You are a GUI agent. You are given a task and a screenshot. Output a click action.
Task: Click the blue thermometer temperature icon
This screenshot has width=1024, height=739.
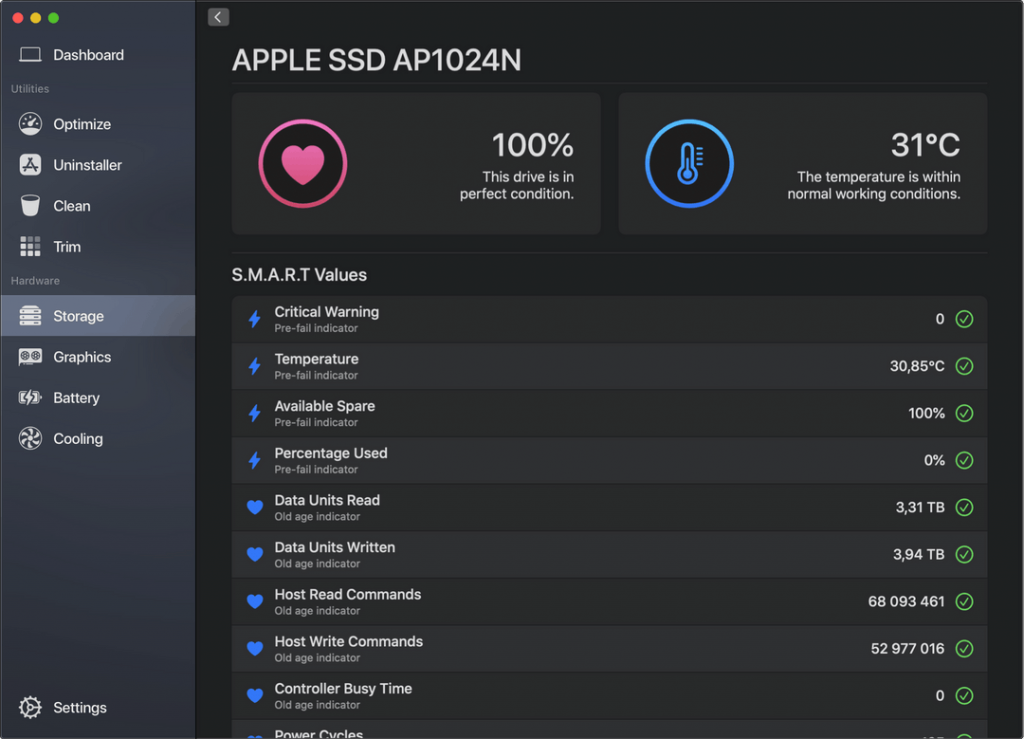[689, 163]
